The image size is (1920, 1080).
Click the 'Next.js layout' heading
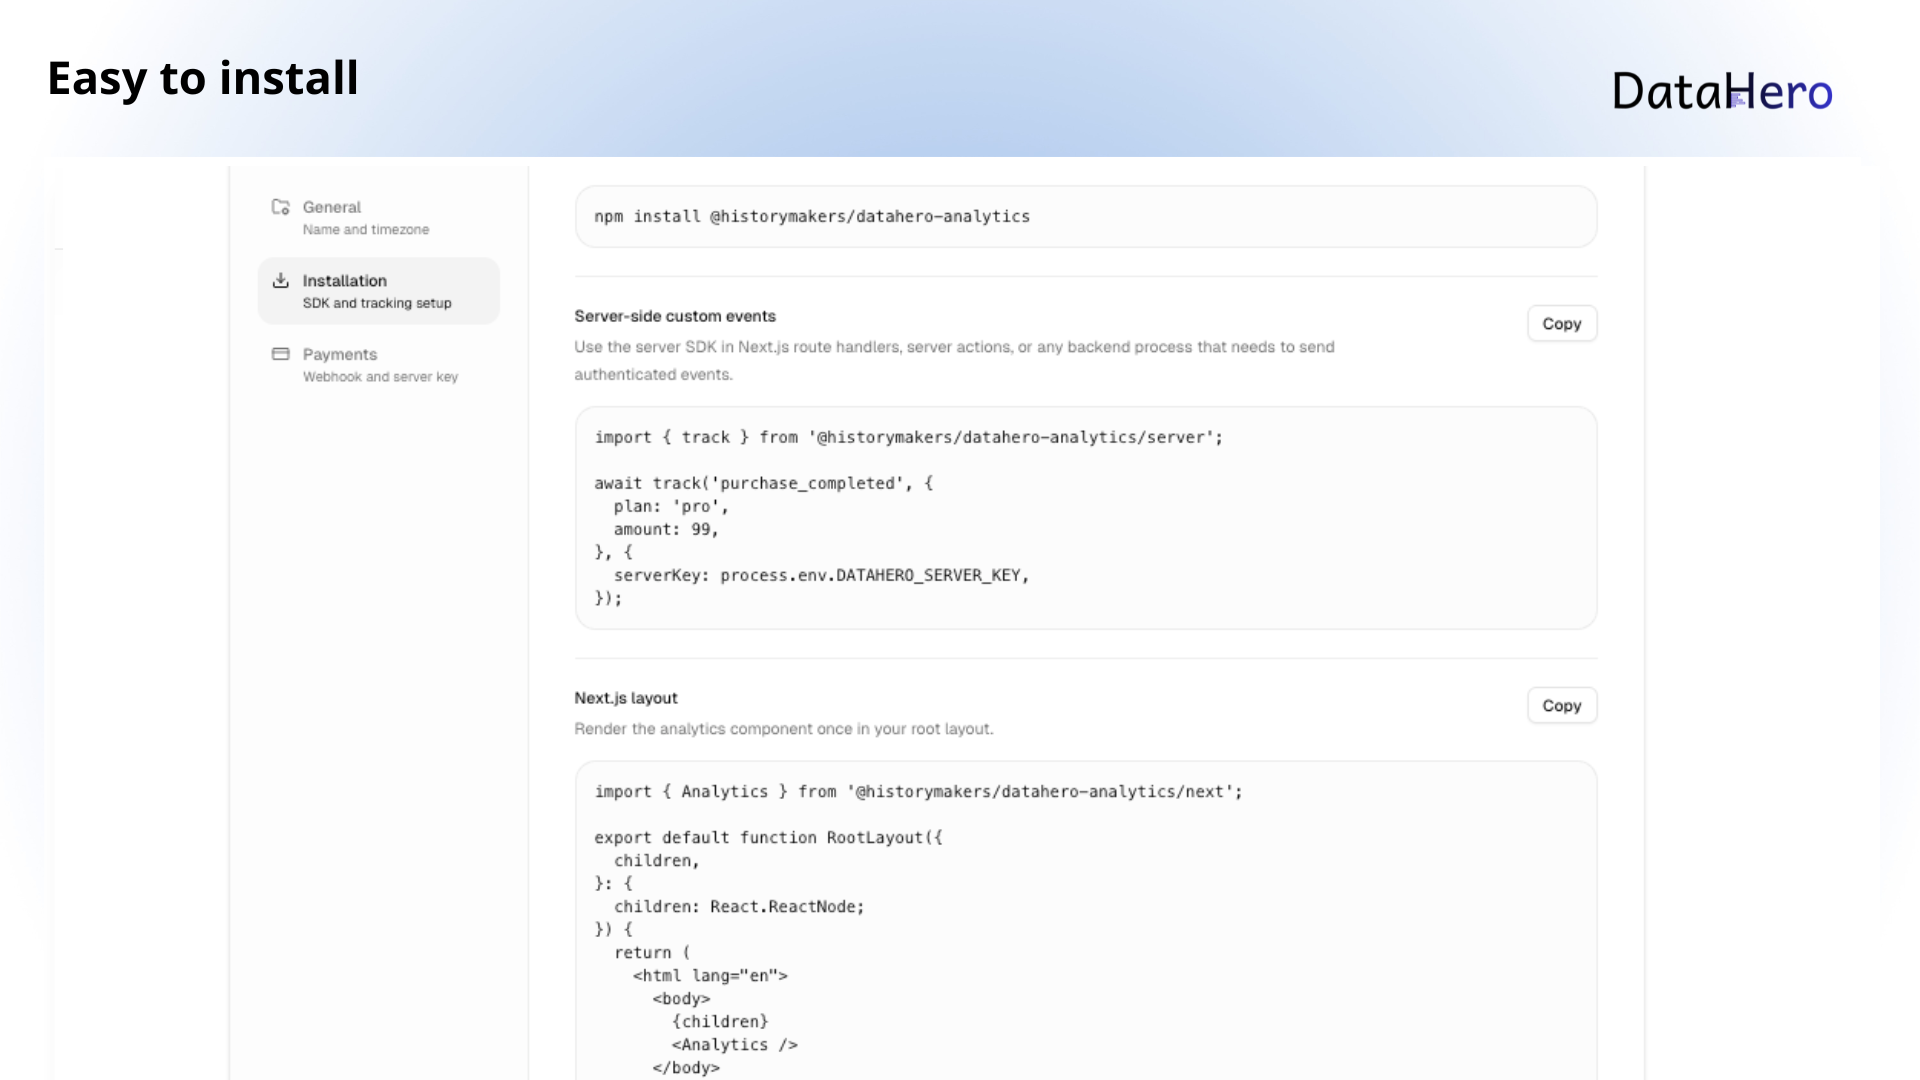(x=626, y=698)
